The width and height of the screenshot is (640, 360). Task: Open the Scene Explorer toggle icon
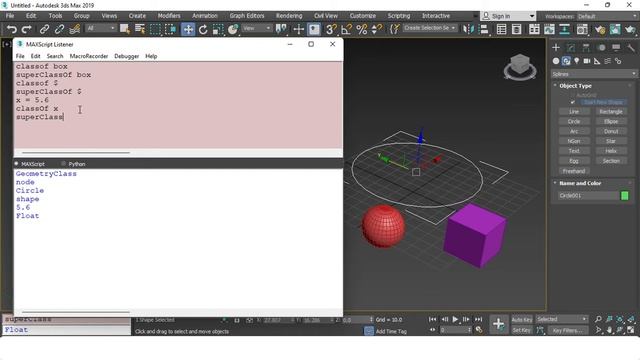[x=501, y=29]
